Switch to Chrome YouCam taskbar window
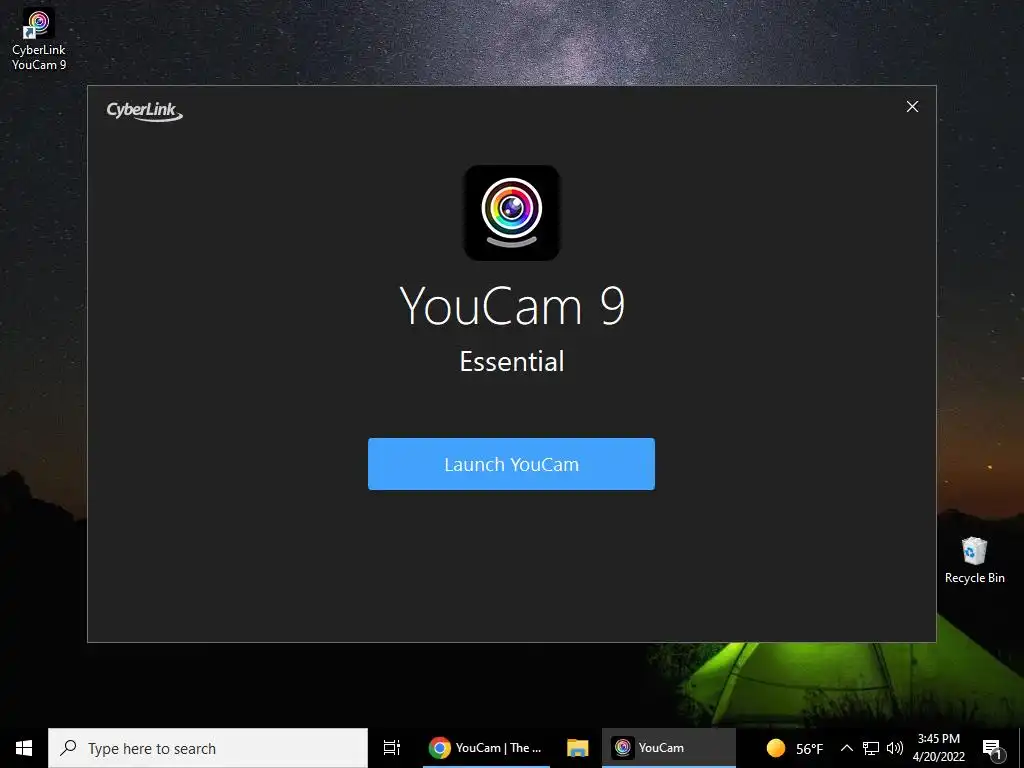Viewport: 1024px width, 768px height. [486, 748]
